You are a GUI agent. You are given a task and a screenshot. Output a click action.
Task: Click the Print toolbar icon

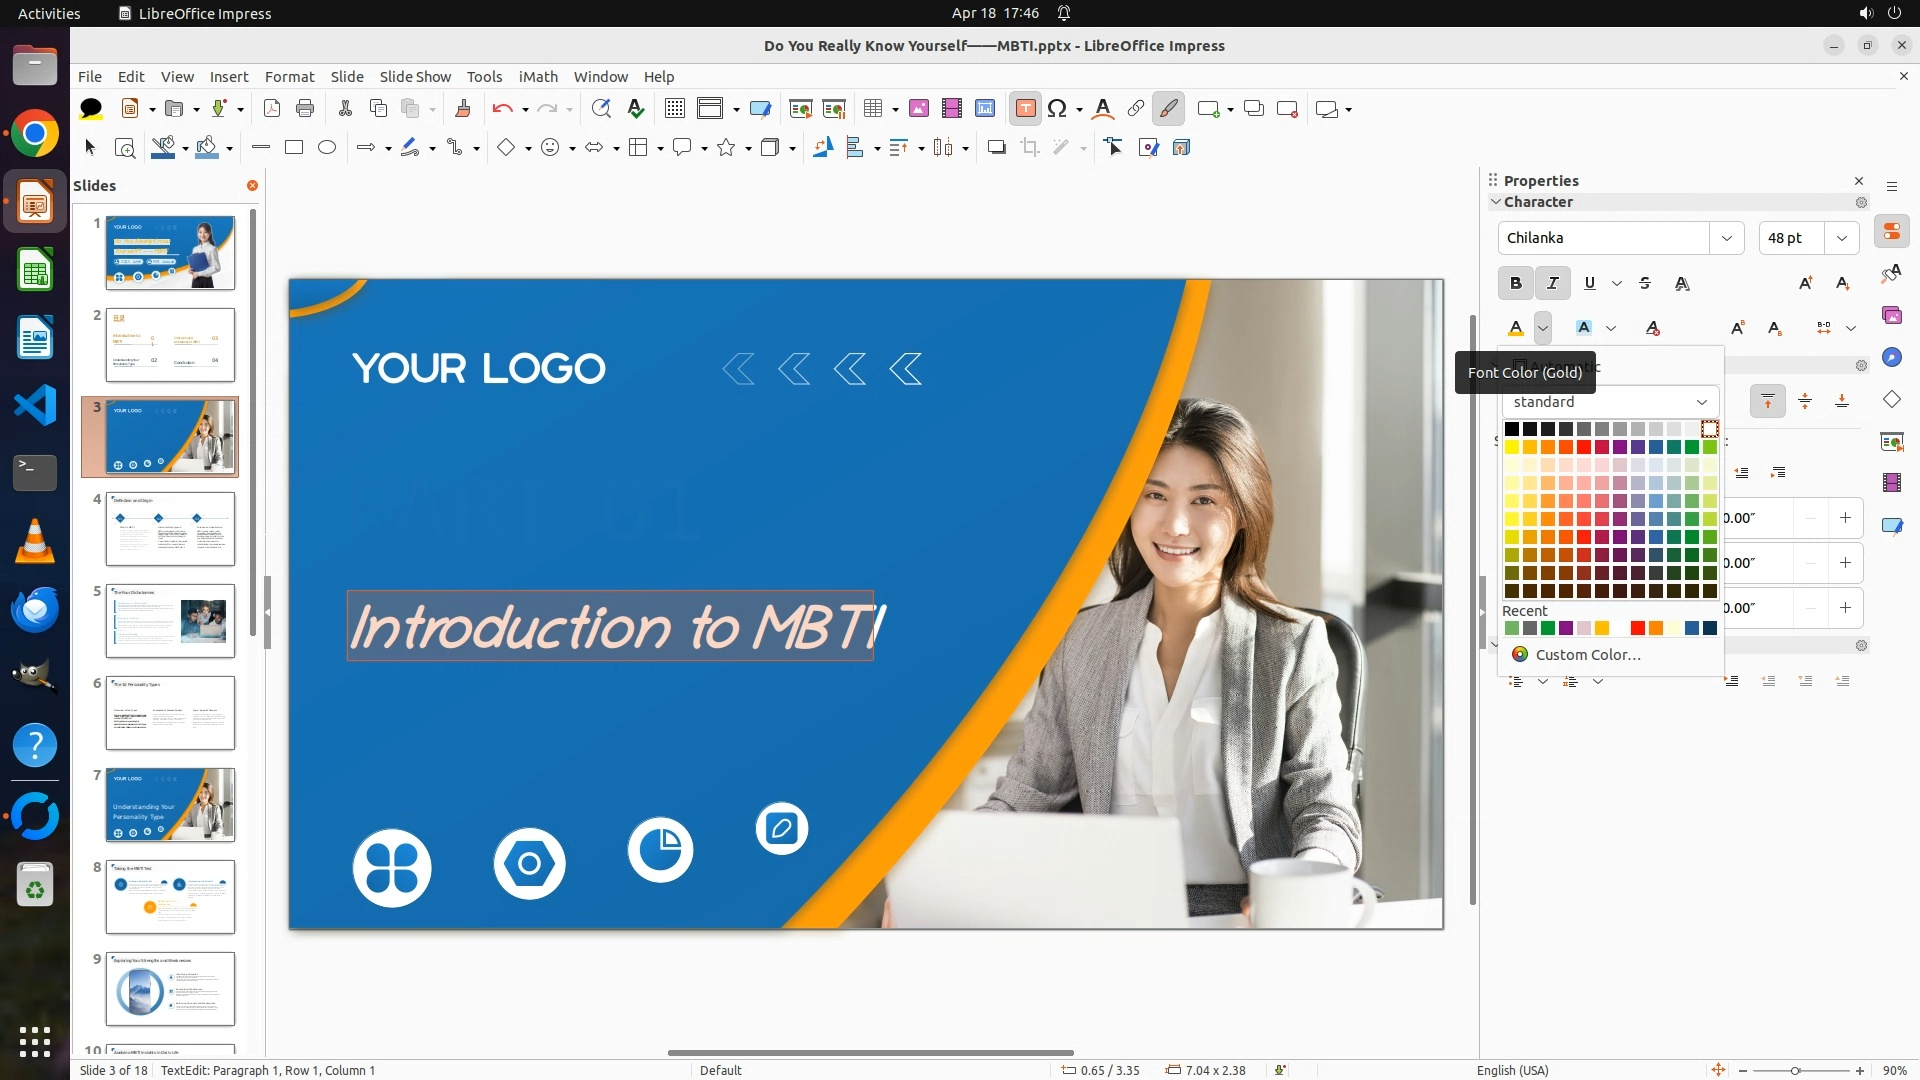click(305, 109)
